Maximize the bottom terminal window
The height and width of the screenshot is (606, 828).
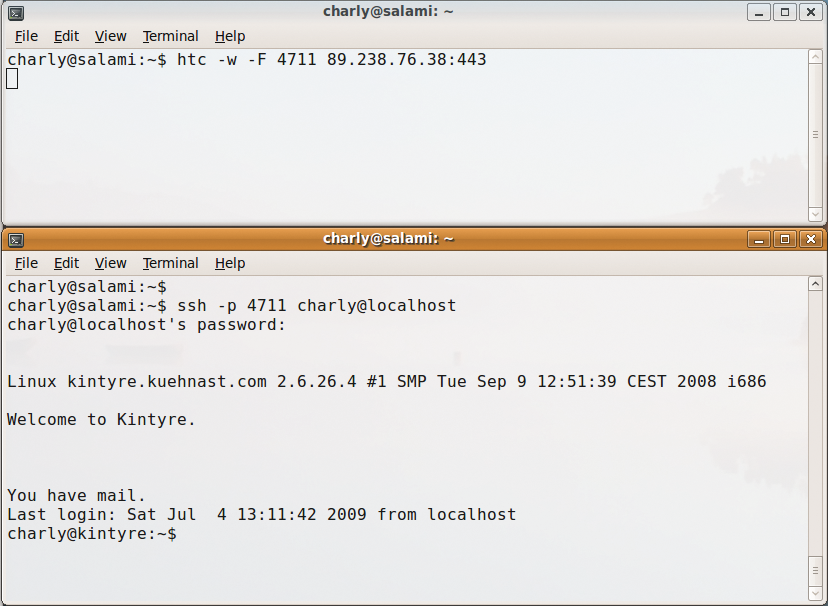(x=785, y=240)
